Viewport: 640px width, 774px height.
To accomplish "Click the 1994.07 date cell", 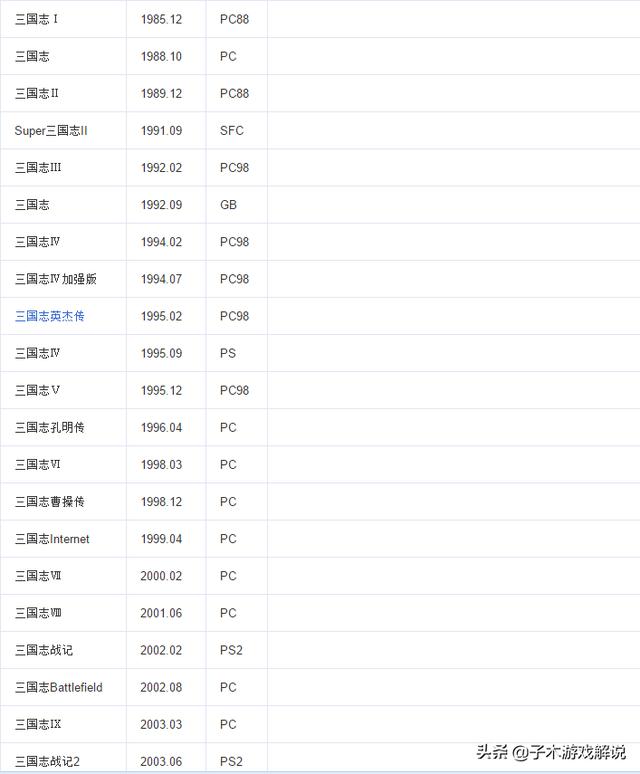I will [x=161, y=279].
